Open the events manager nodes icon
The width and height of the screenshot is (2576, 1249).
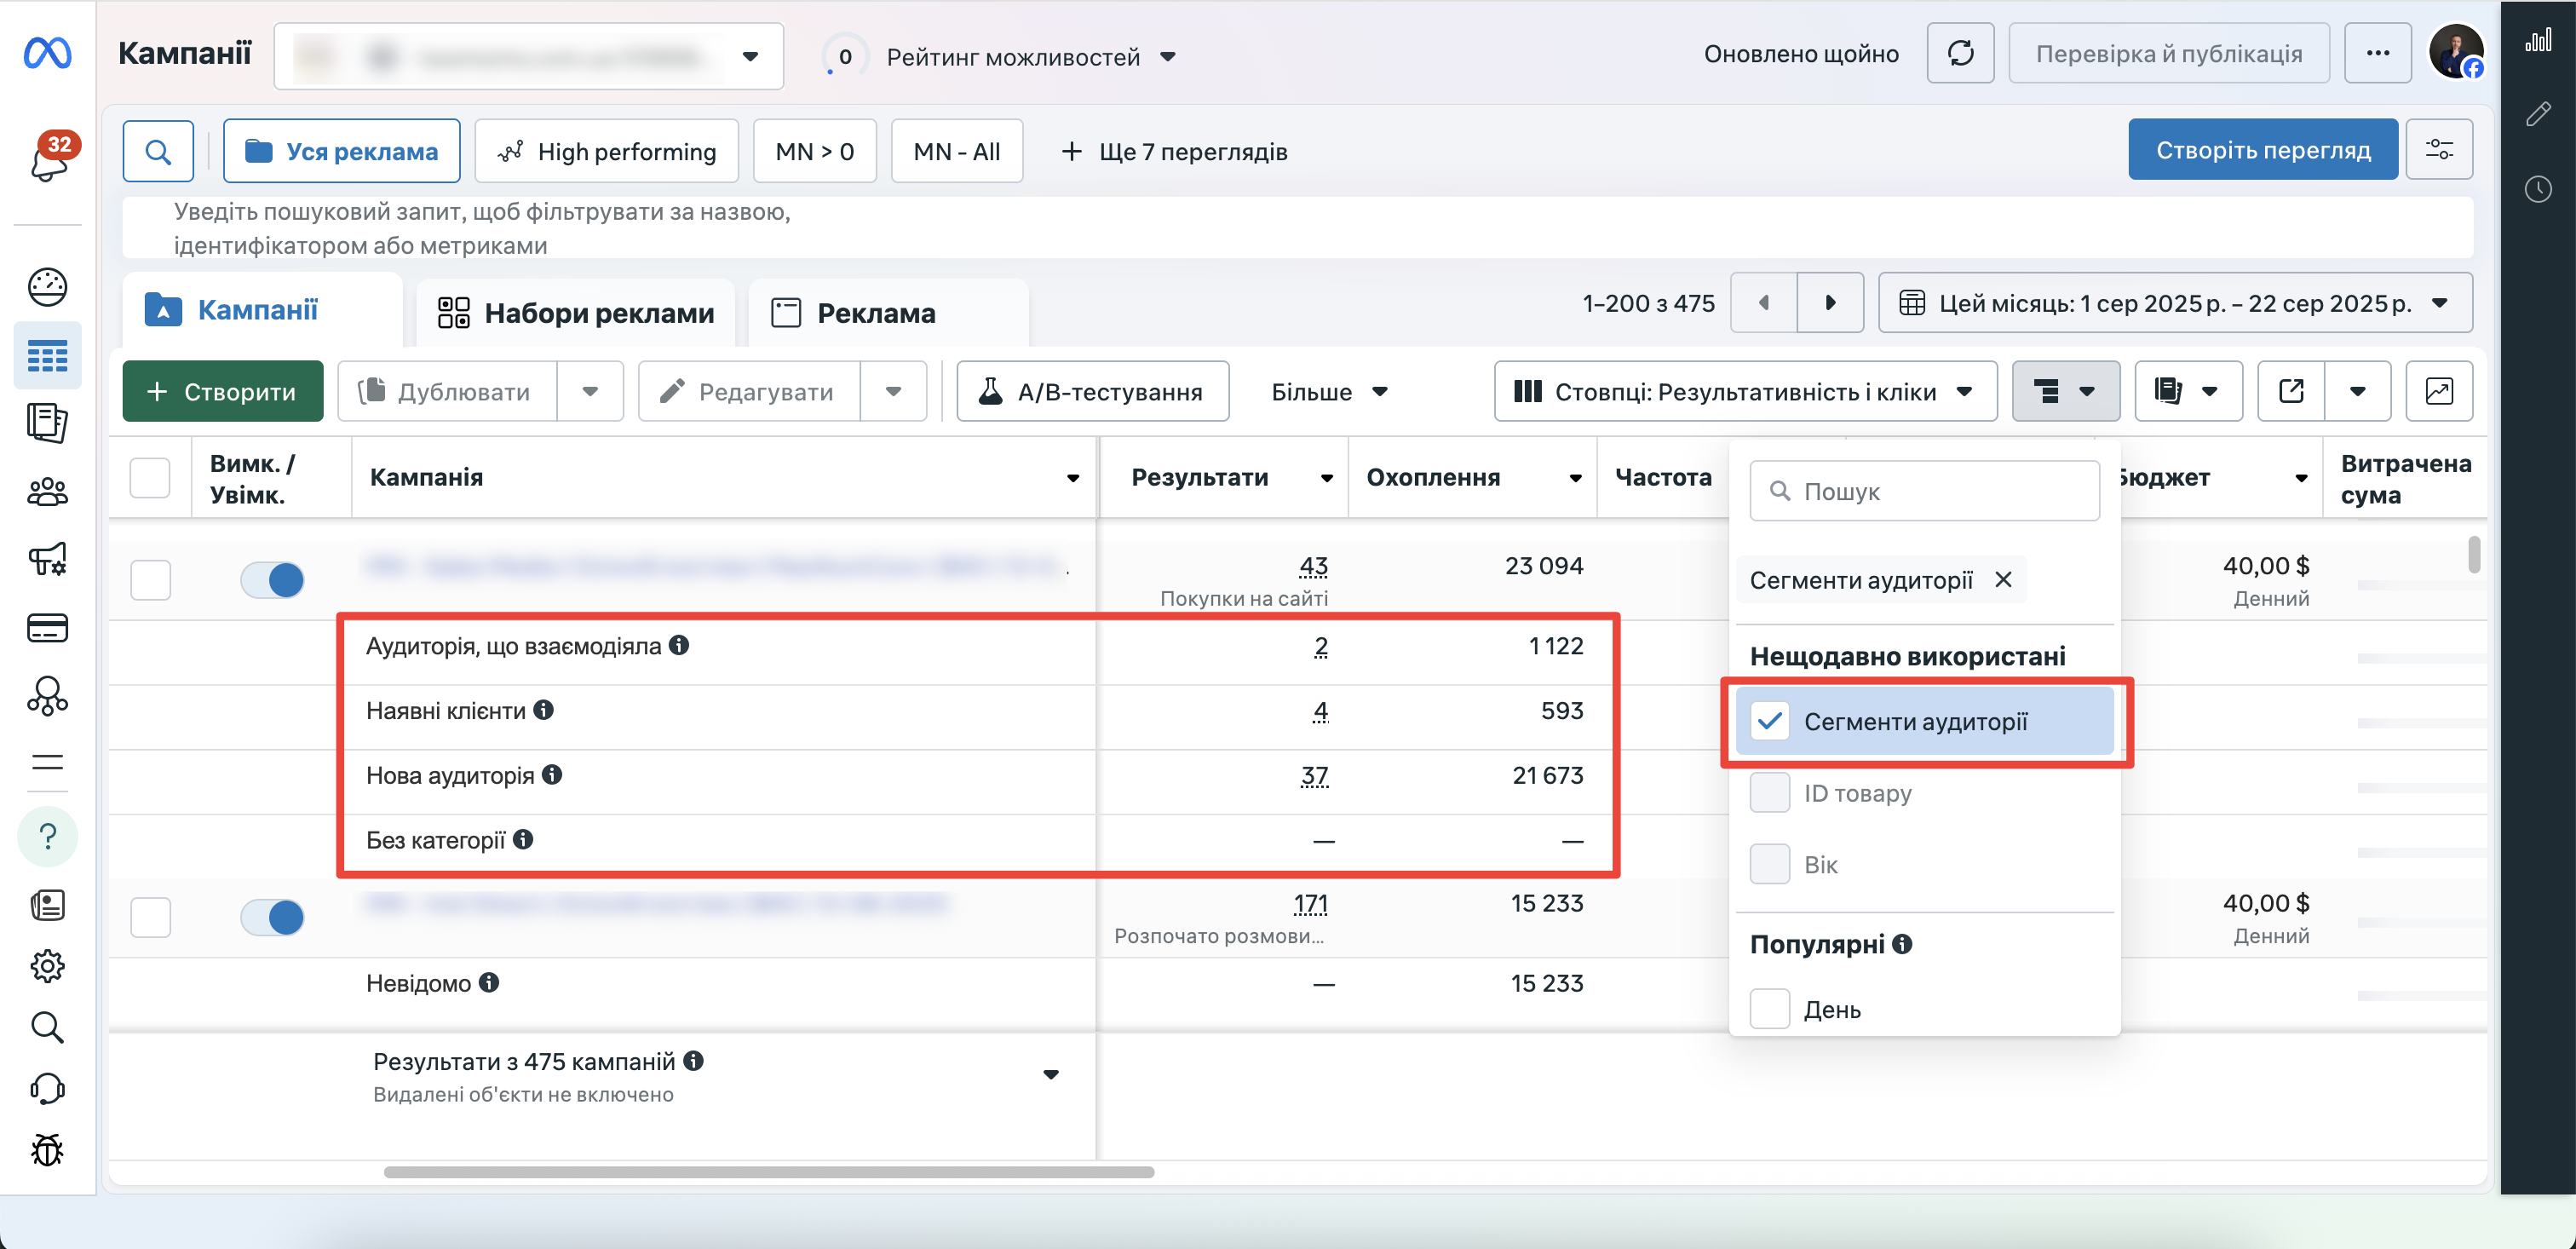(47, 696)
